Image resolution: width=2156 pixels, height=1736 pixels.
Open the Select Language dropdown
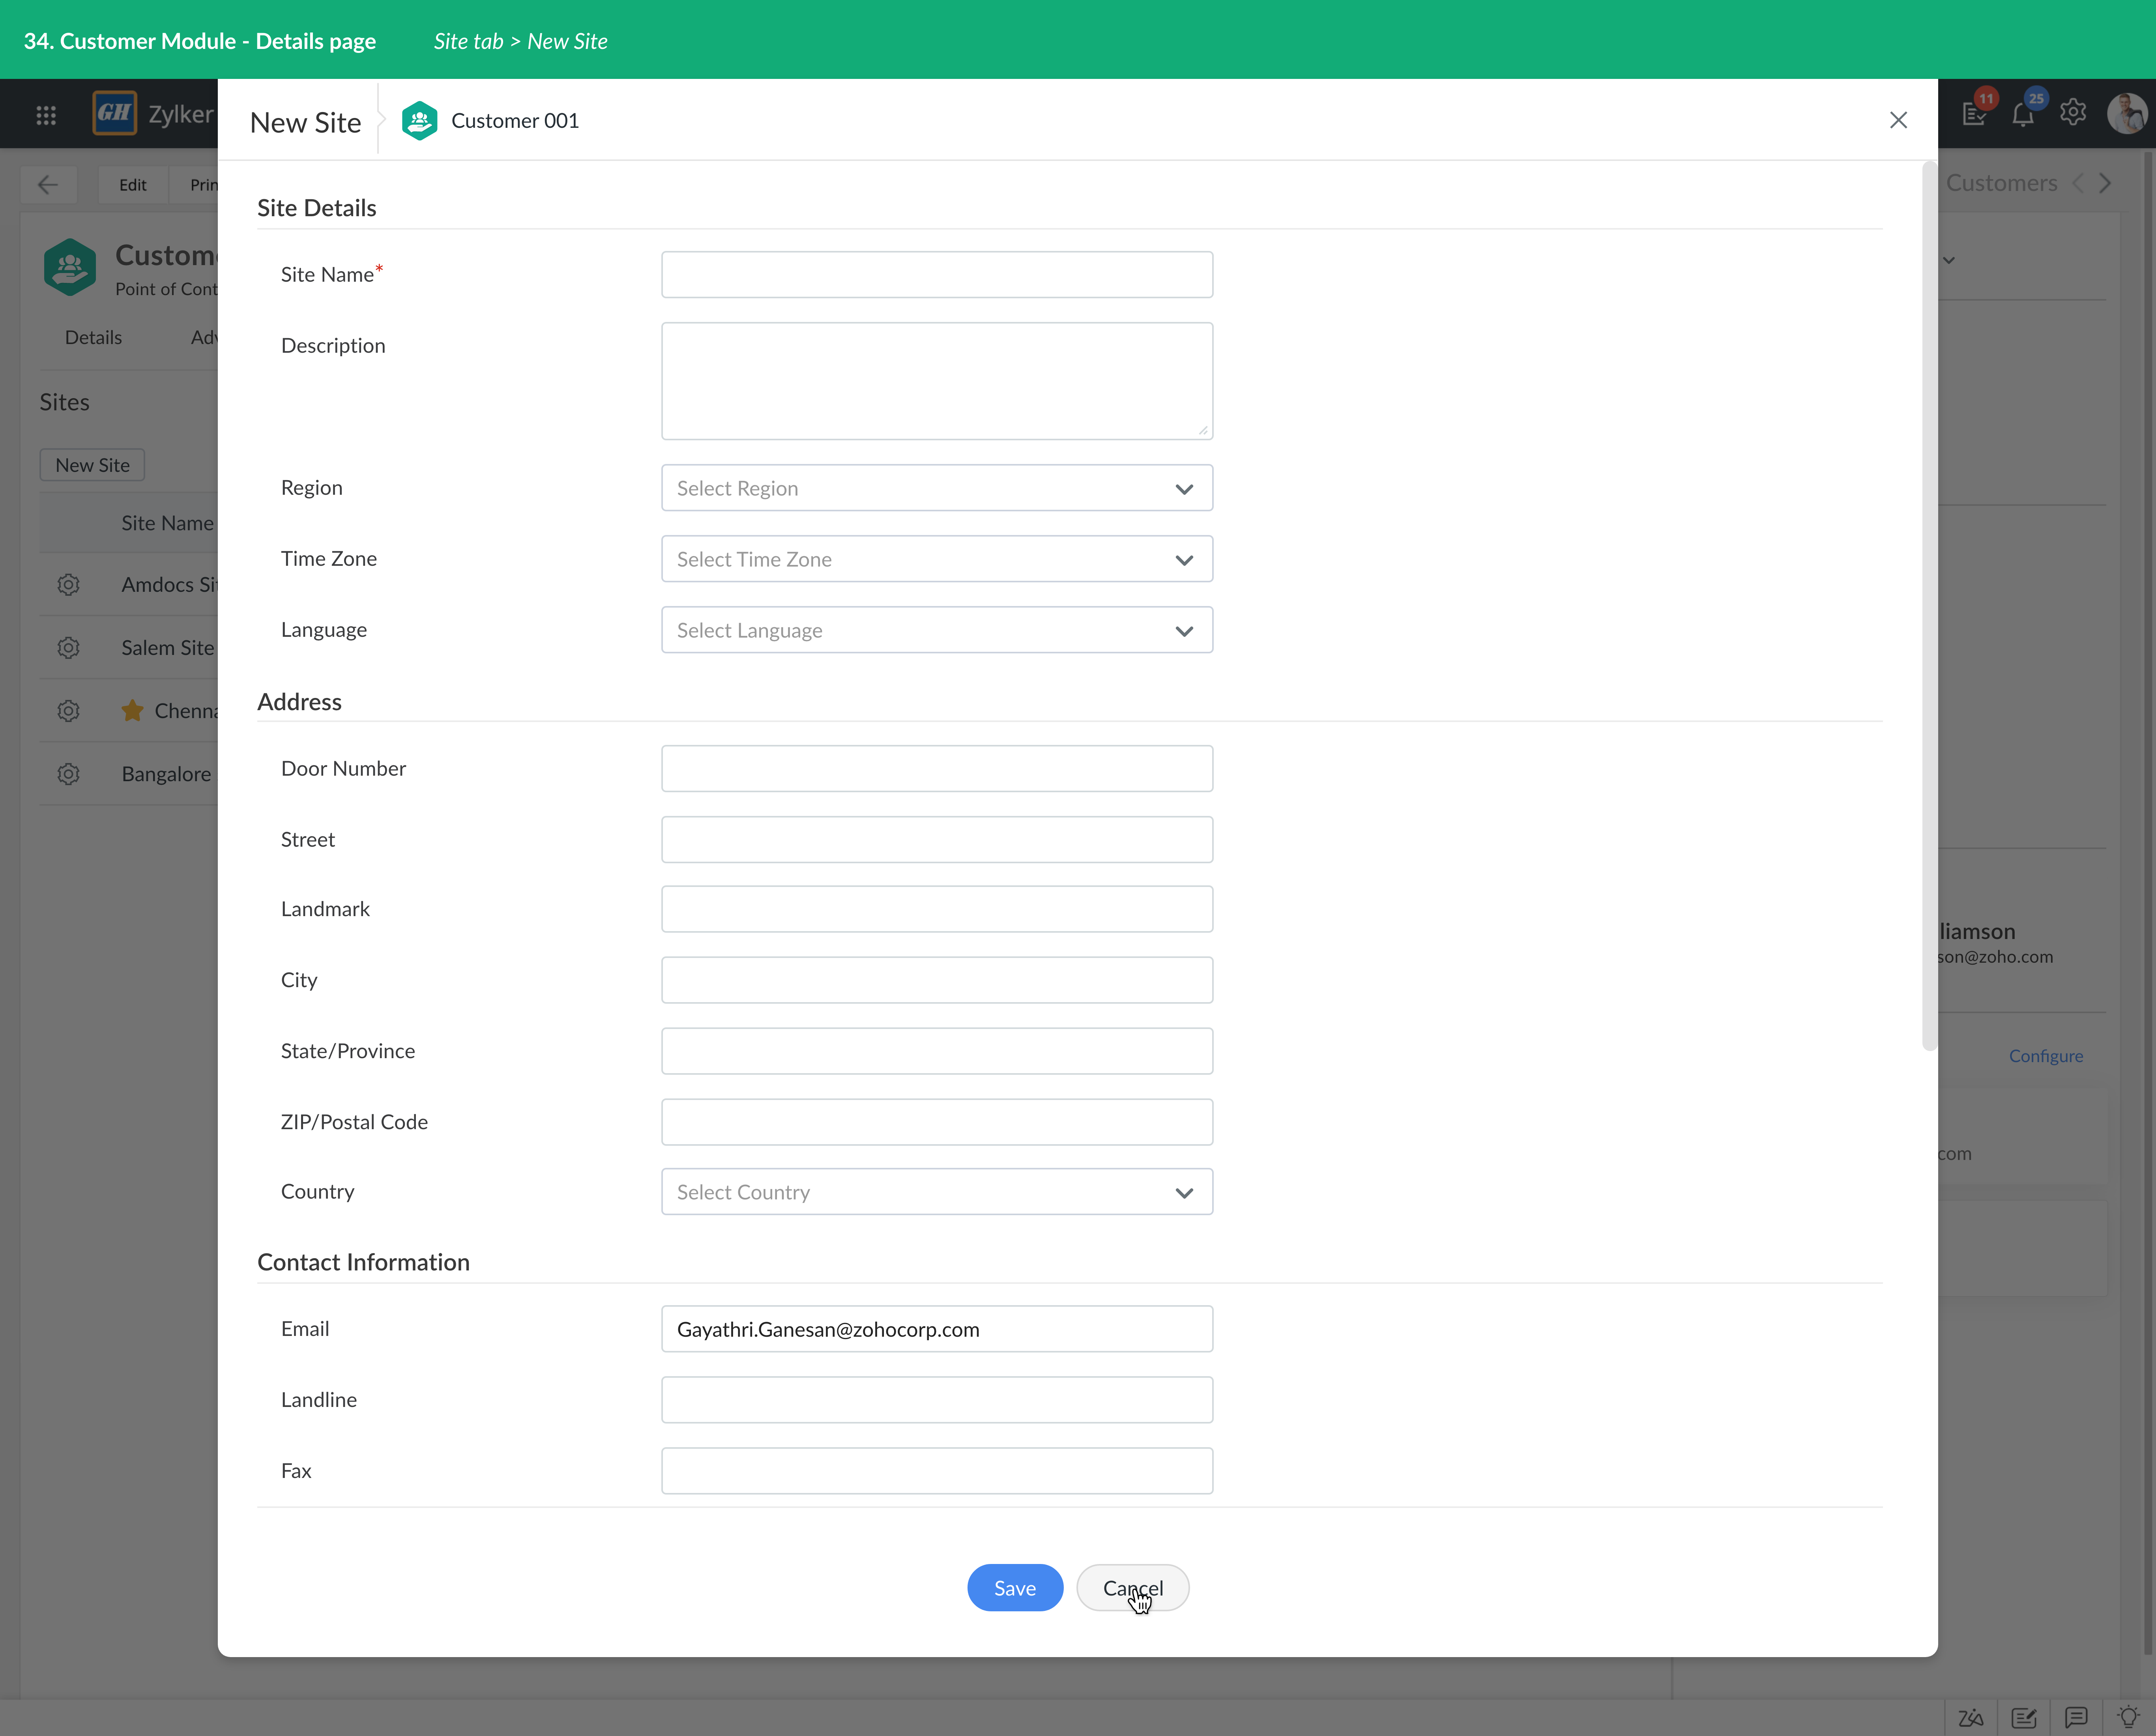[x=937, y=630]
